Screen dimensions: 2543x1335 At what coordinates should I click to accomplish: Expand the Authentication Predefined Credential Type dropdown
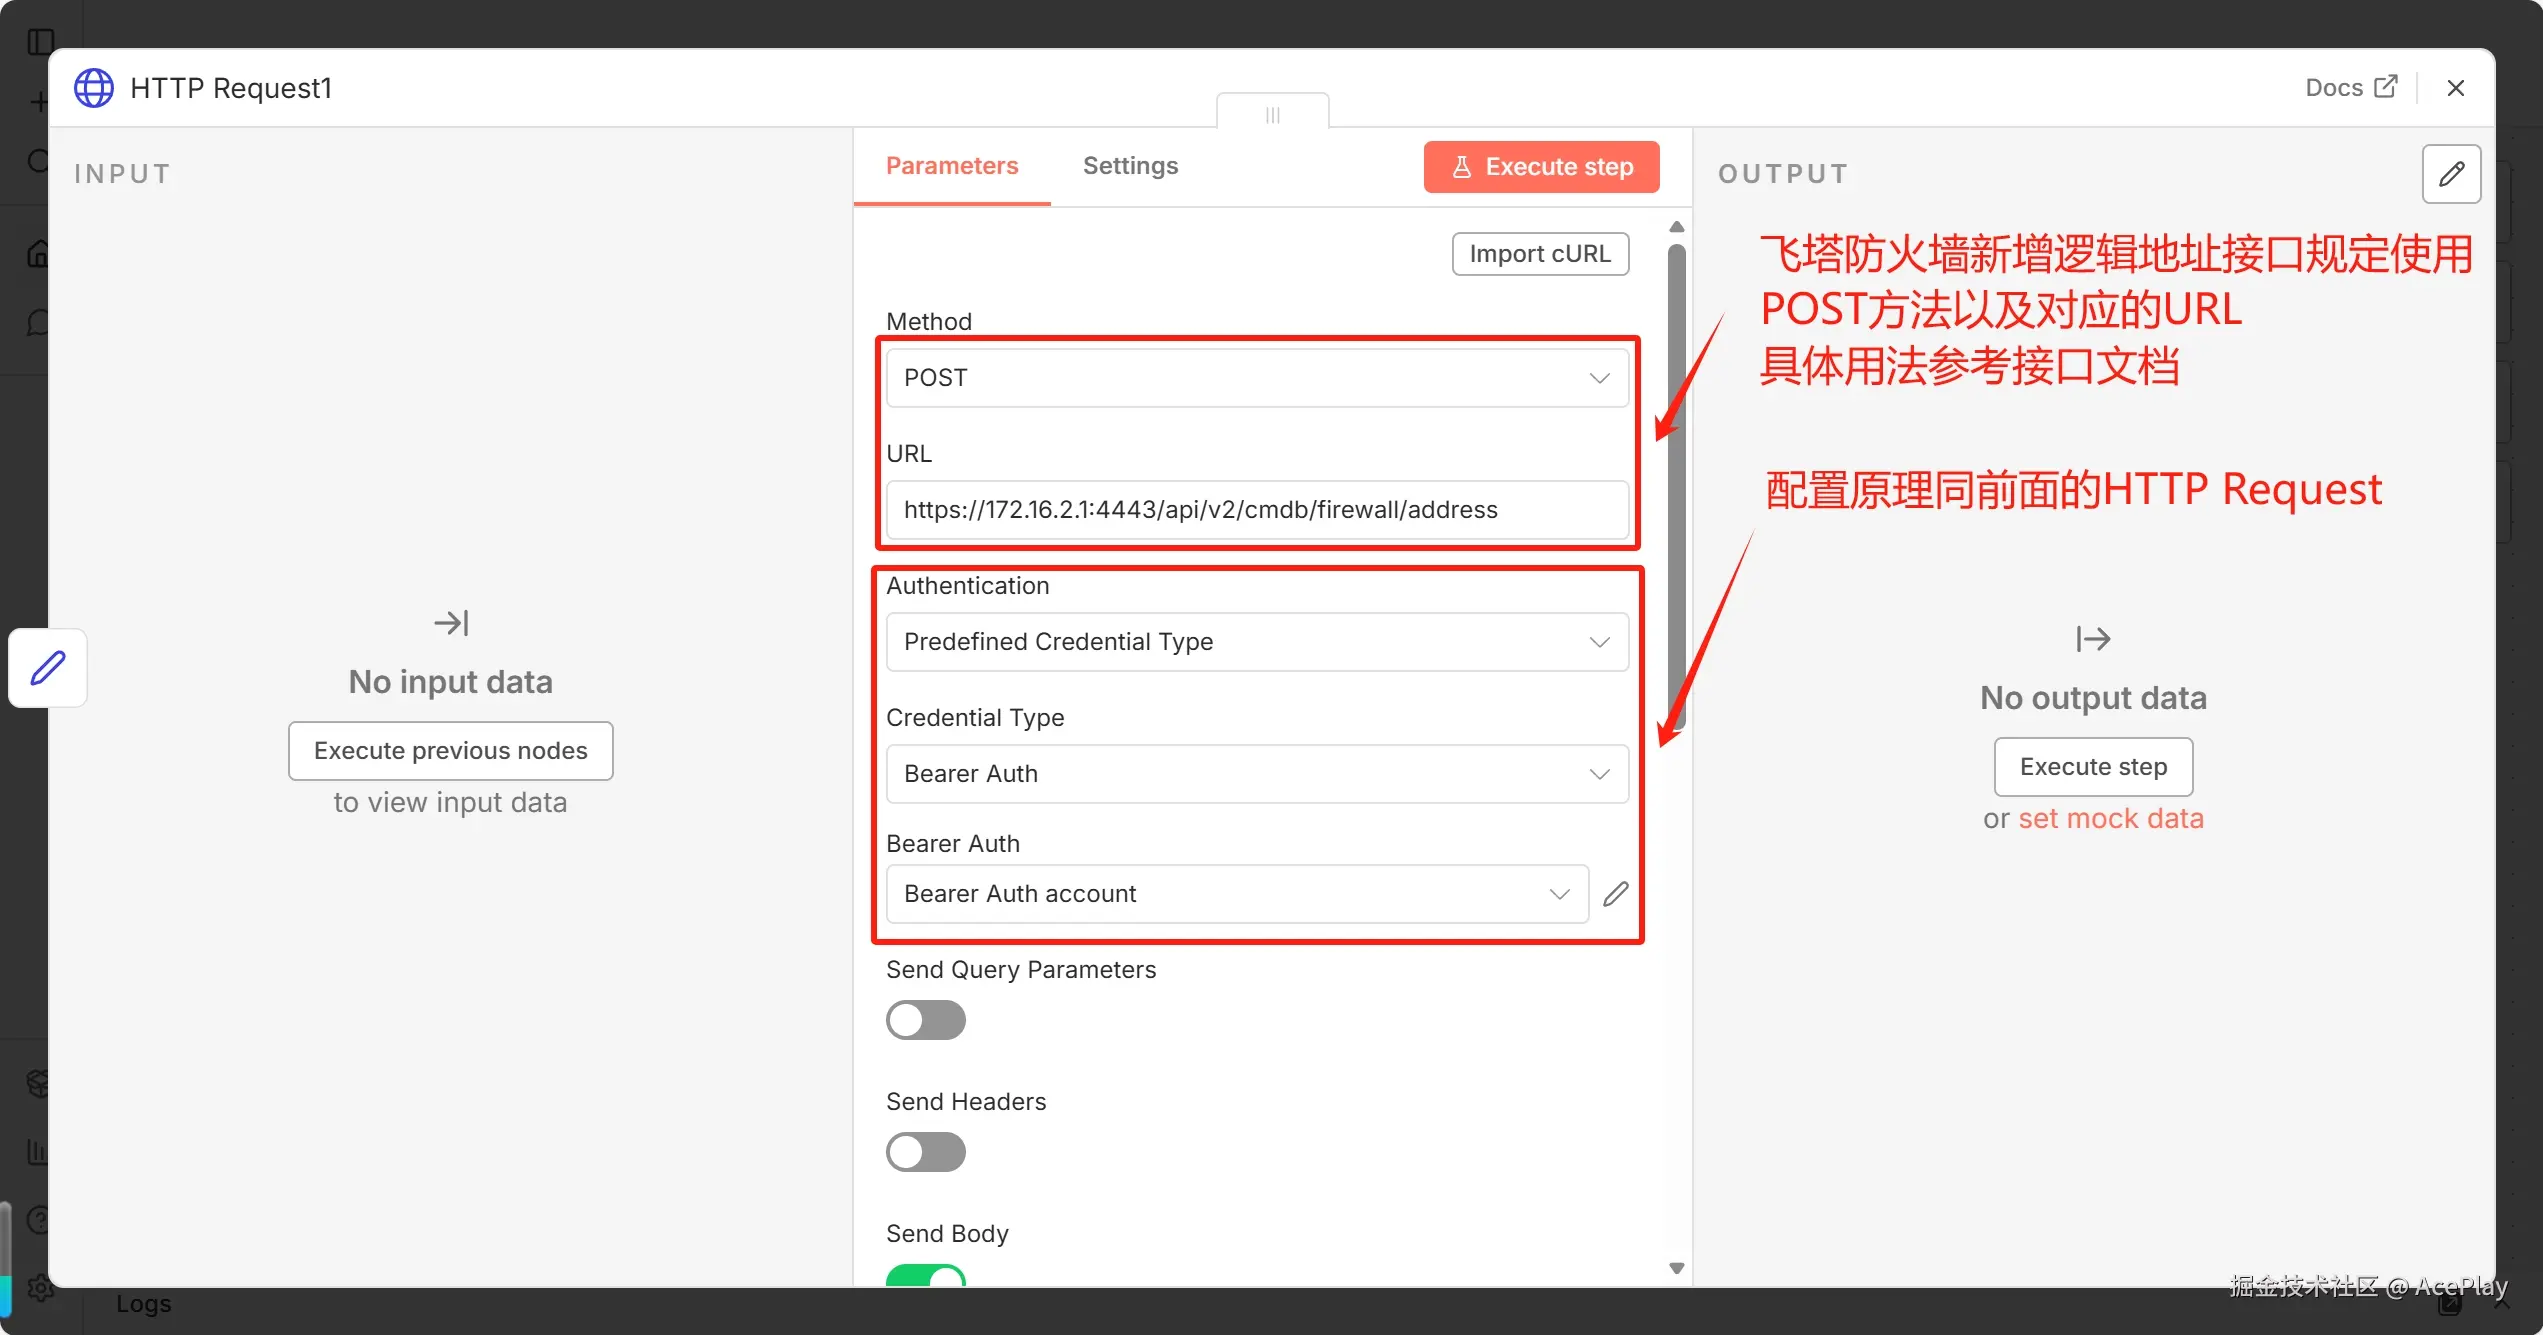(x=1257, y=642)
